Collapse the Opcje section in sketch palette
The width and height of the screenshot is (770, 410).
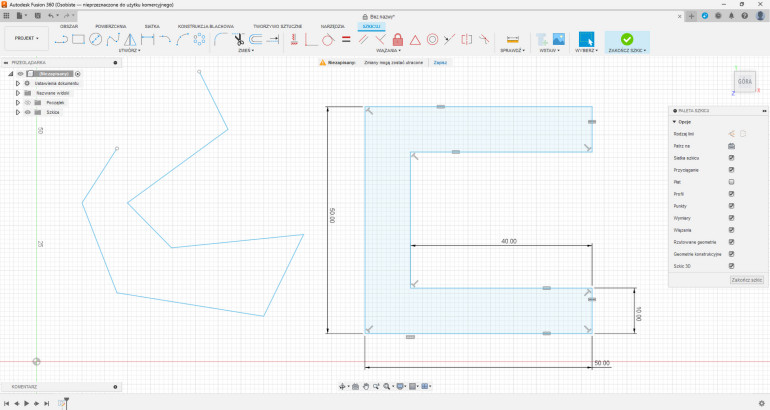point(673,121)
